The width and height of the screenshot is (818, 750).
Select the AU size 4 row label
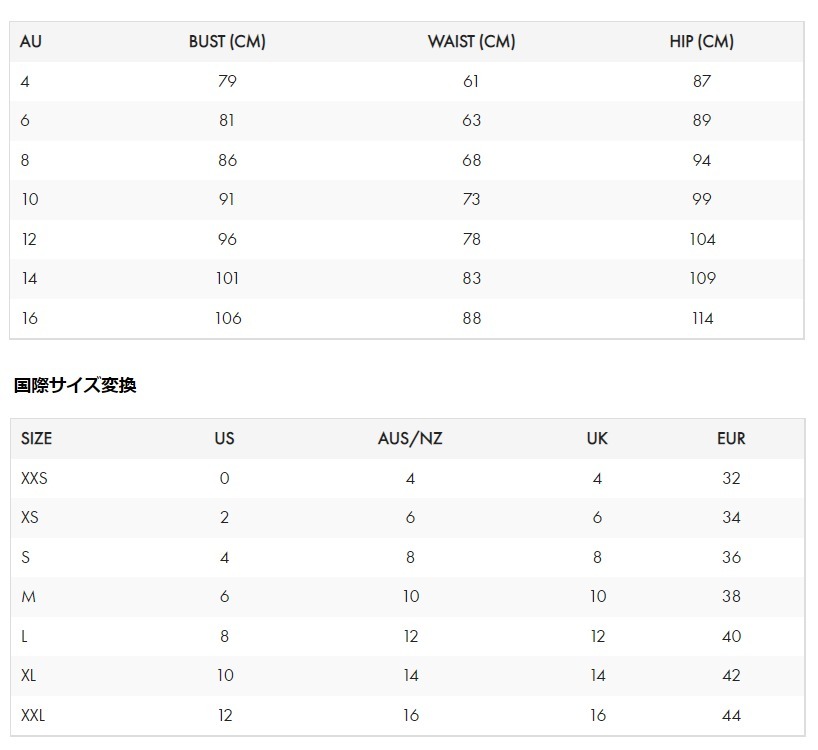coord(25,81)
